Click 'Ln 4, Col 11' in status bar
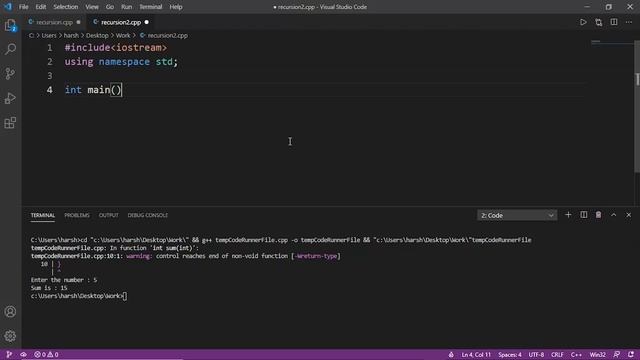 pos(476,355)
